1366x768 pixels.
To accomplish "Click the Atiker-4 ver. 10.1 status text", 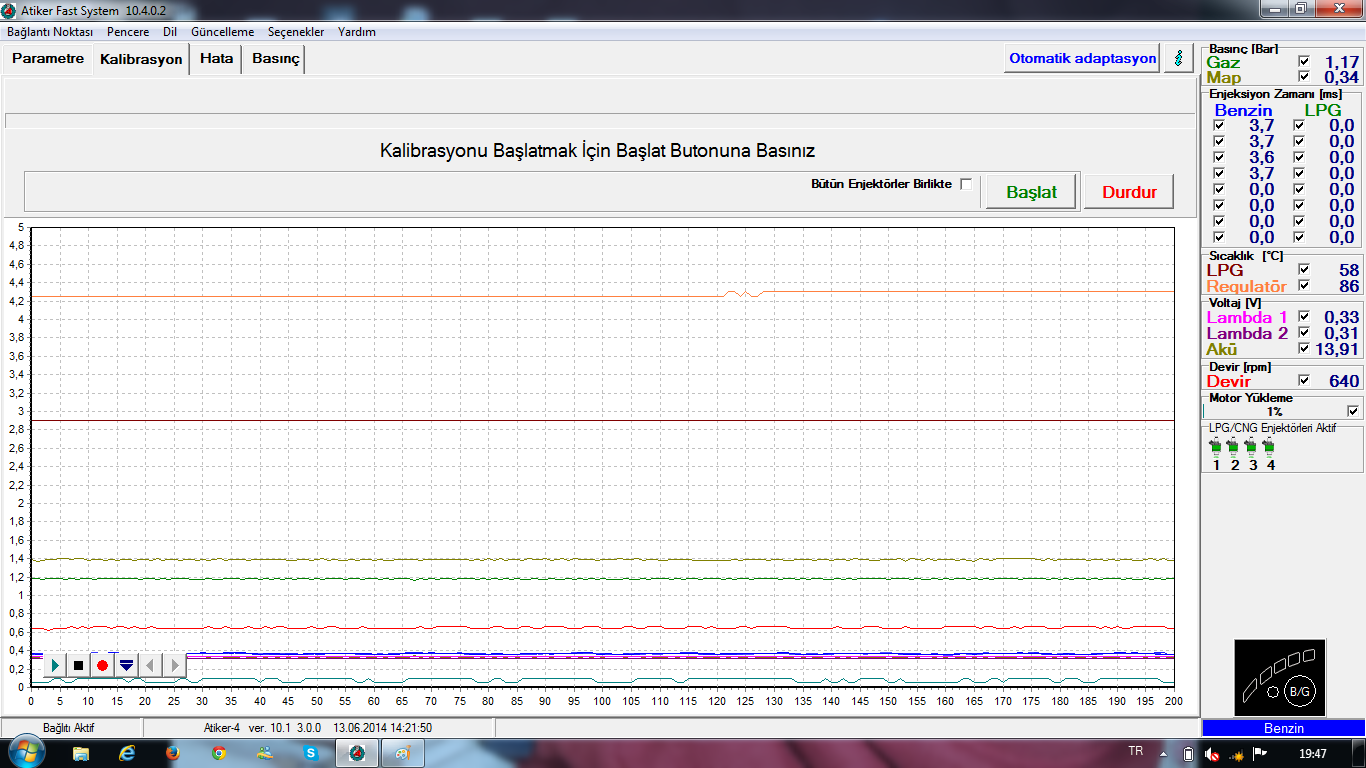I will pos(317,727).
